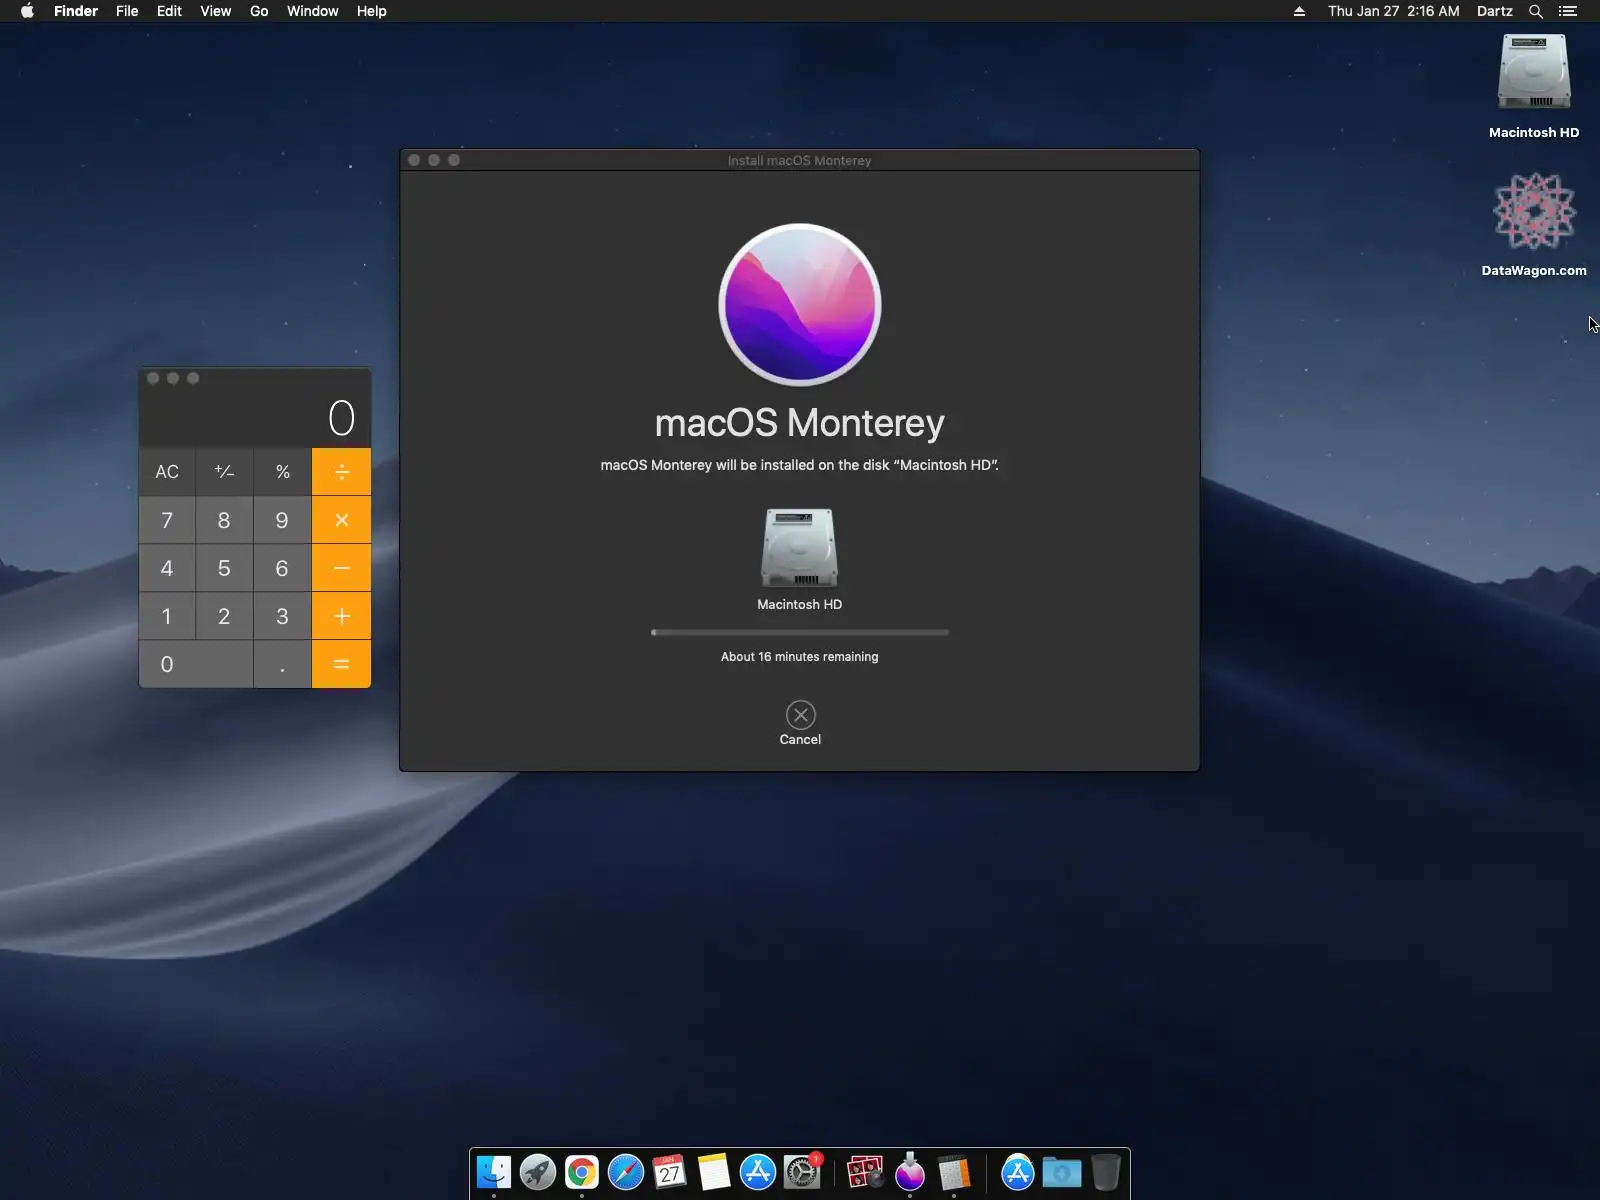Cancel the macOS Monterey installation

tap(800, 715)
